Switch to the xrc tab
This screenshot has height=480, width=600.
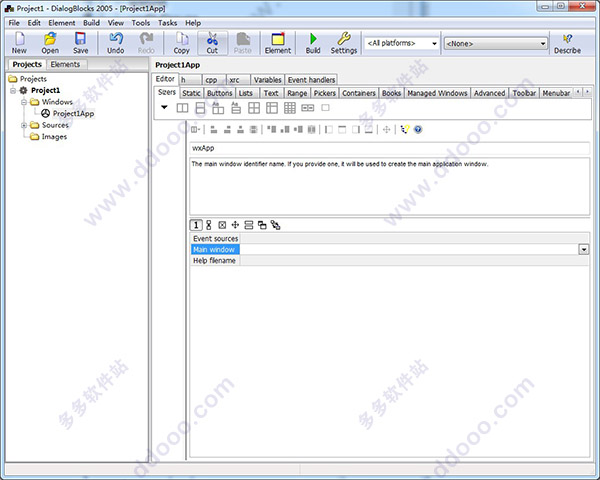[x=238, y=80]
